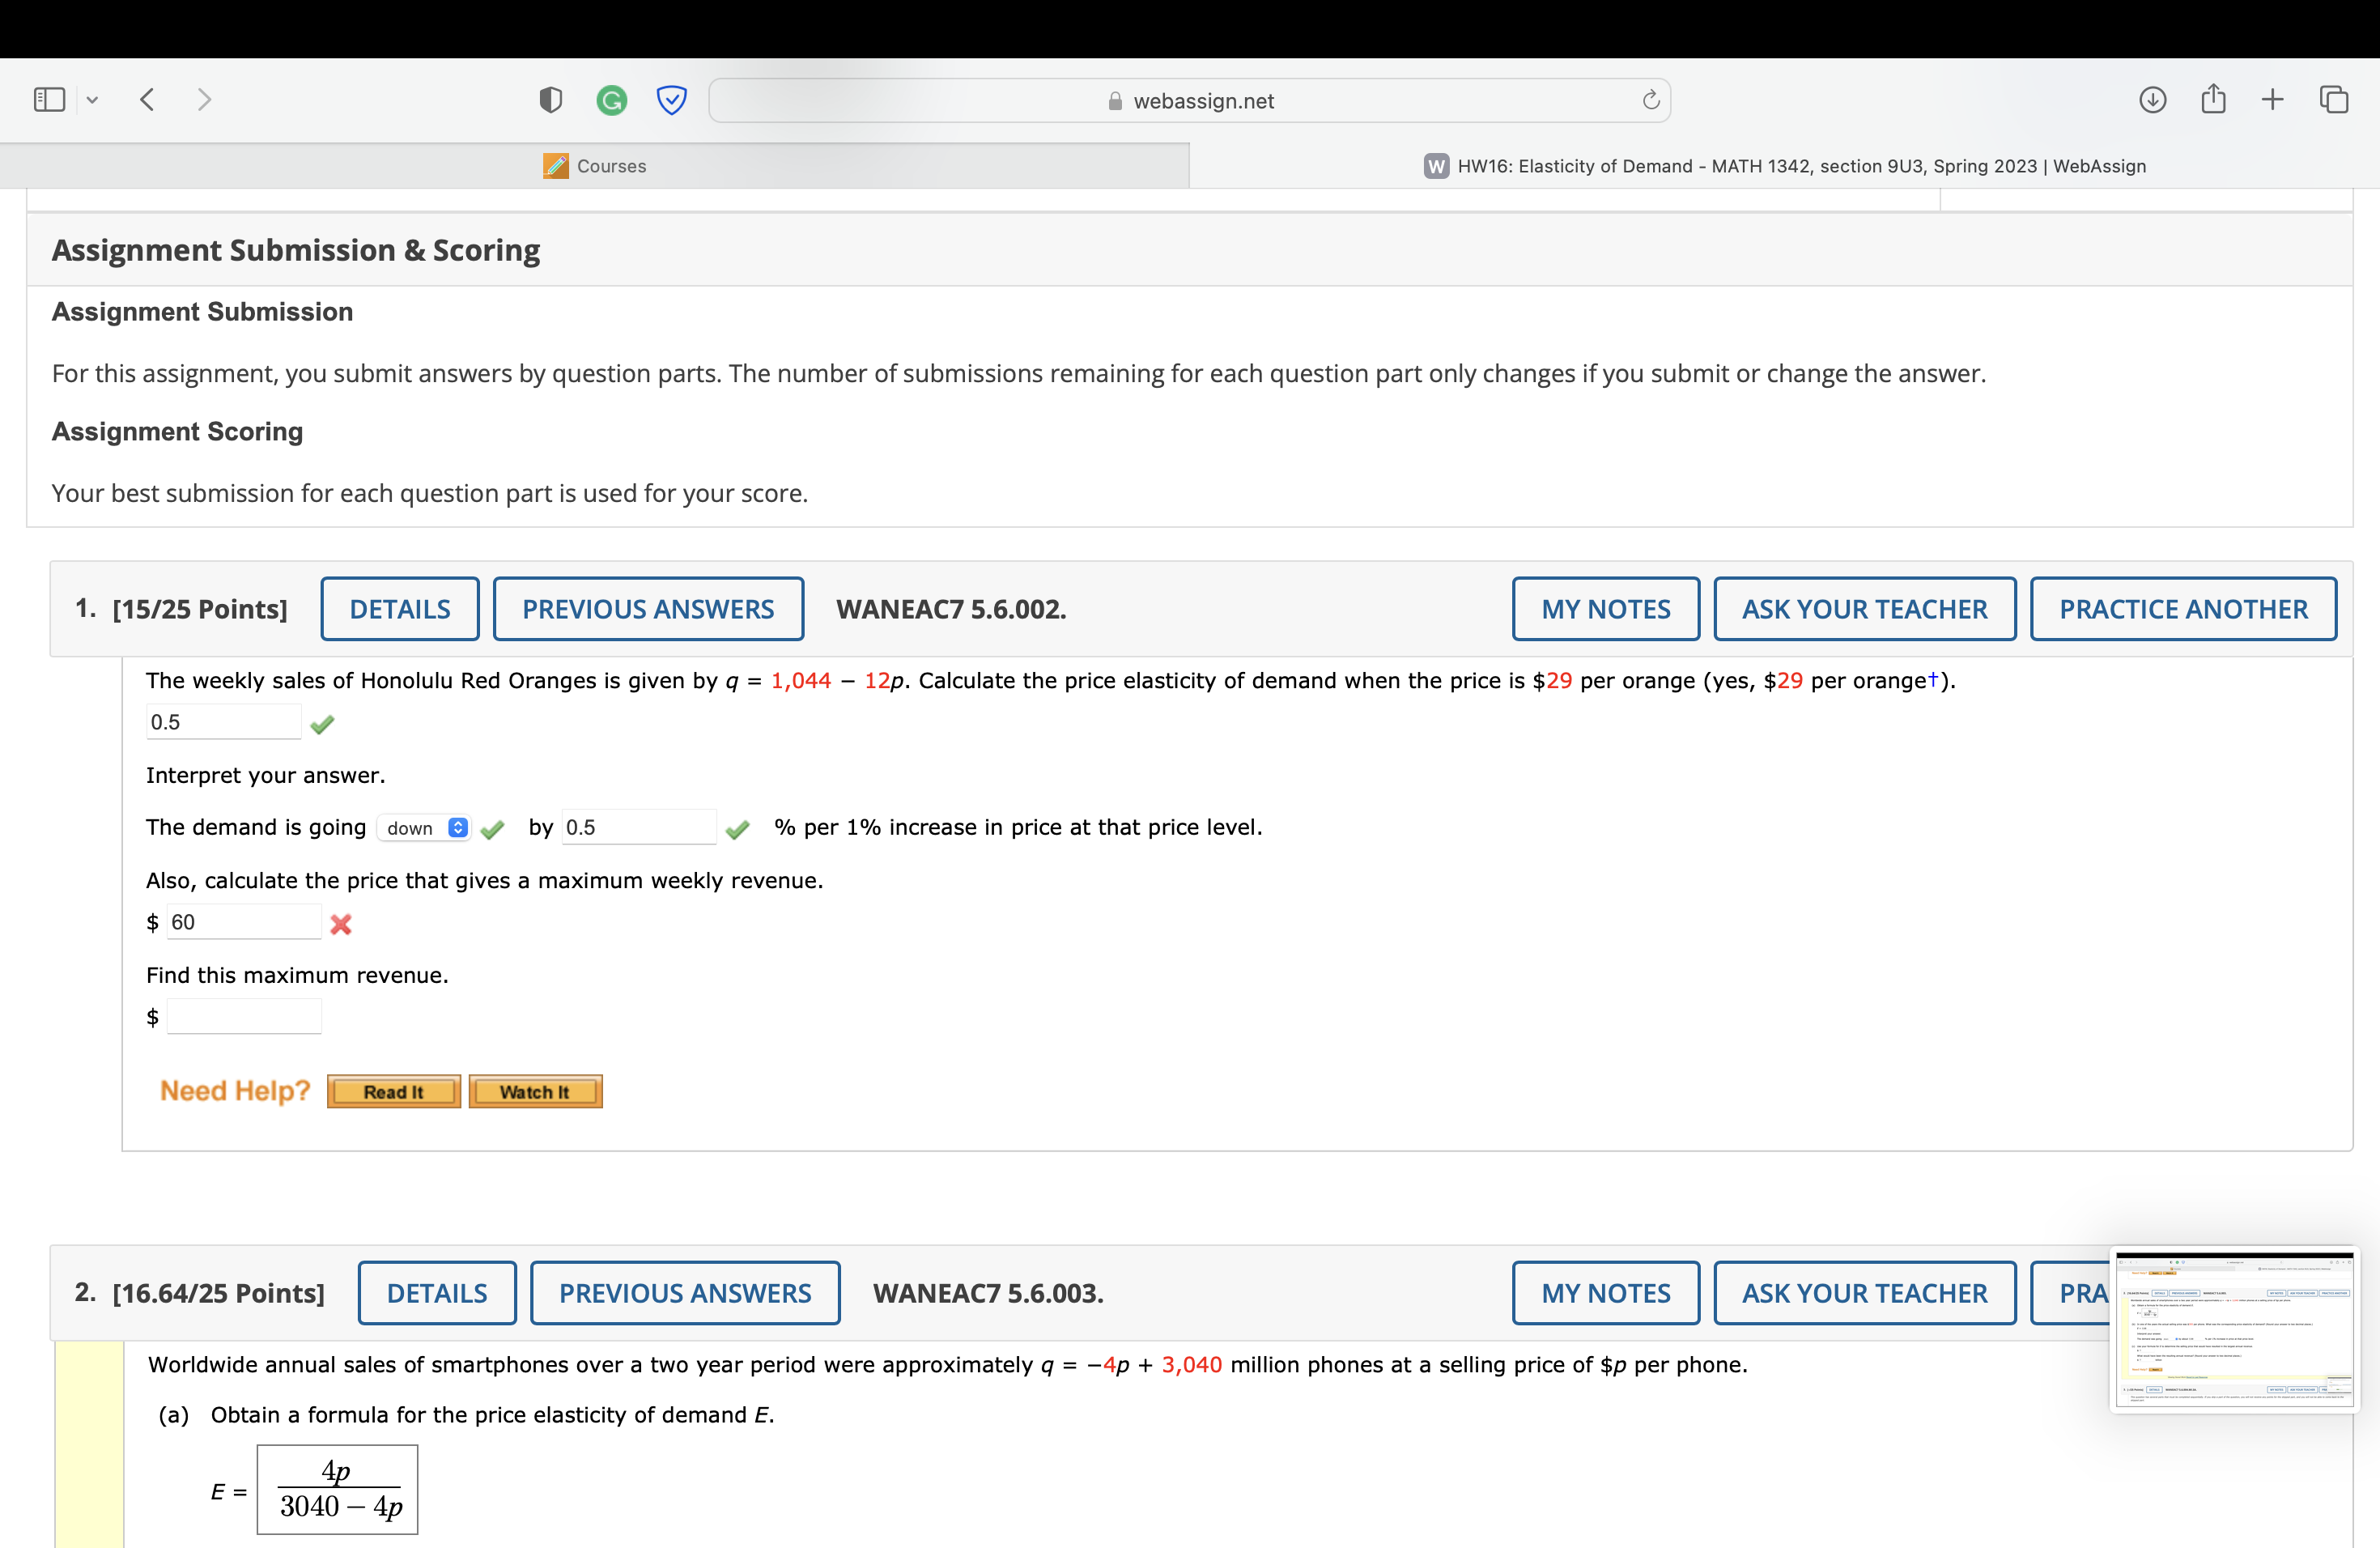2380x1548 pixels.
Task: Click the browser forward arrow
Action: click(x=204, y=99)
